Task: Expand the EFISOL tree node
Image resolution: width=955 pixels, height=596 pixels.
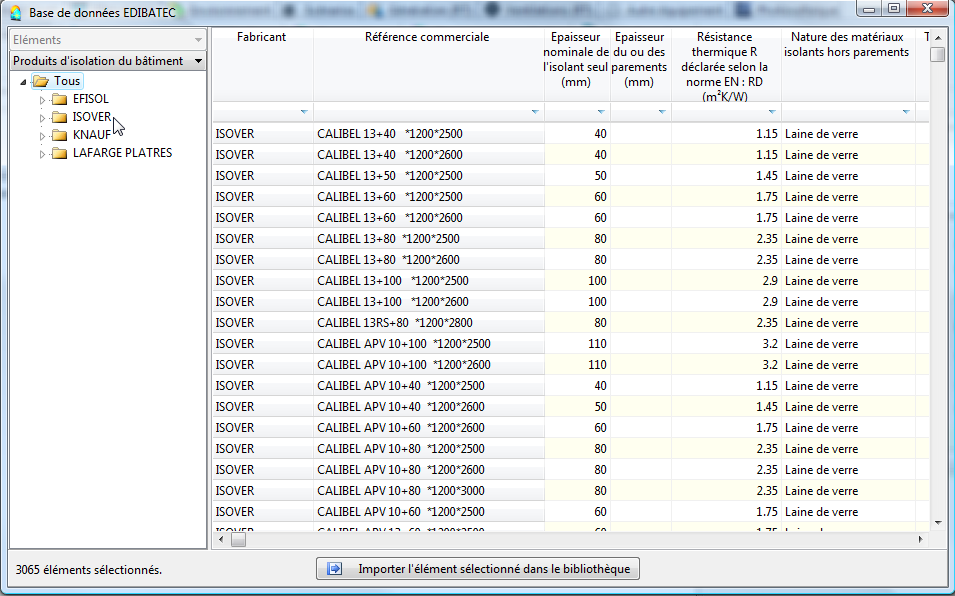Action: click(42, 100)
